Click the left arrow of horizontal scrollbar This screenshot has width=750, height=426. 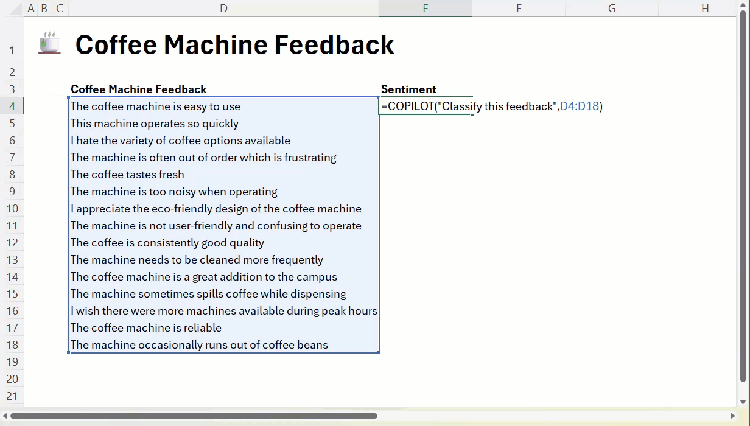tap(5, 415)
